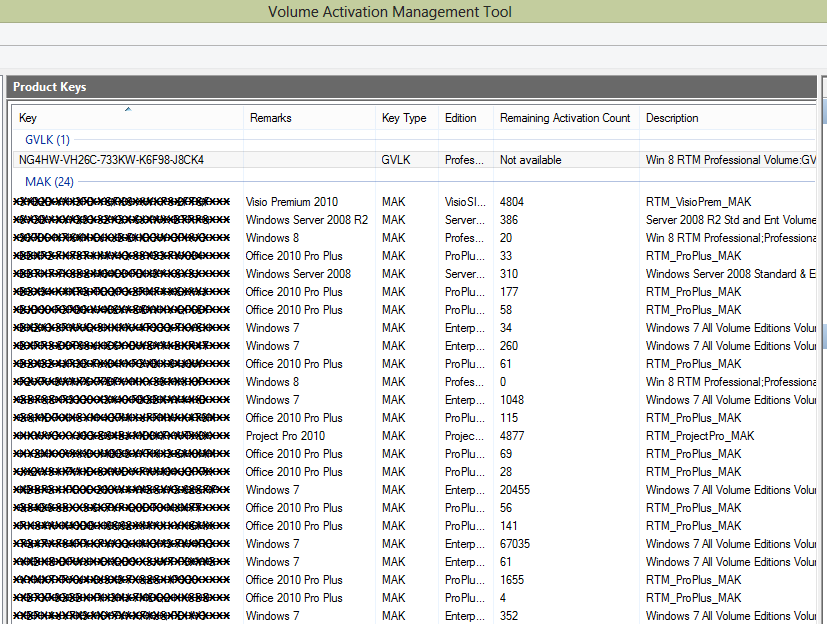Click remaining count 1048
The image size is (827, 624).
512,400
